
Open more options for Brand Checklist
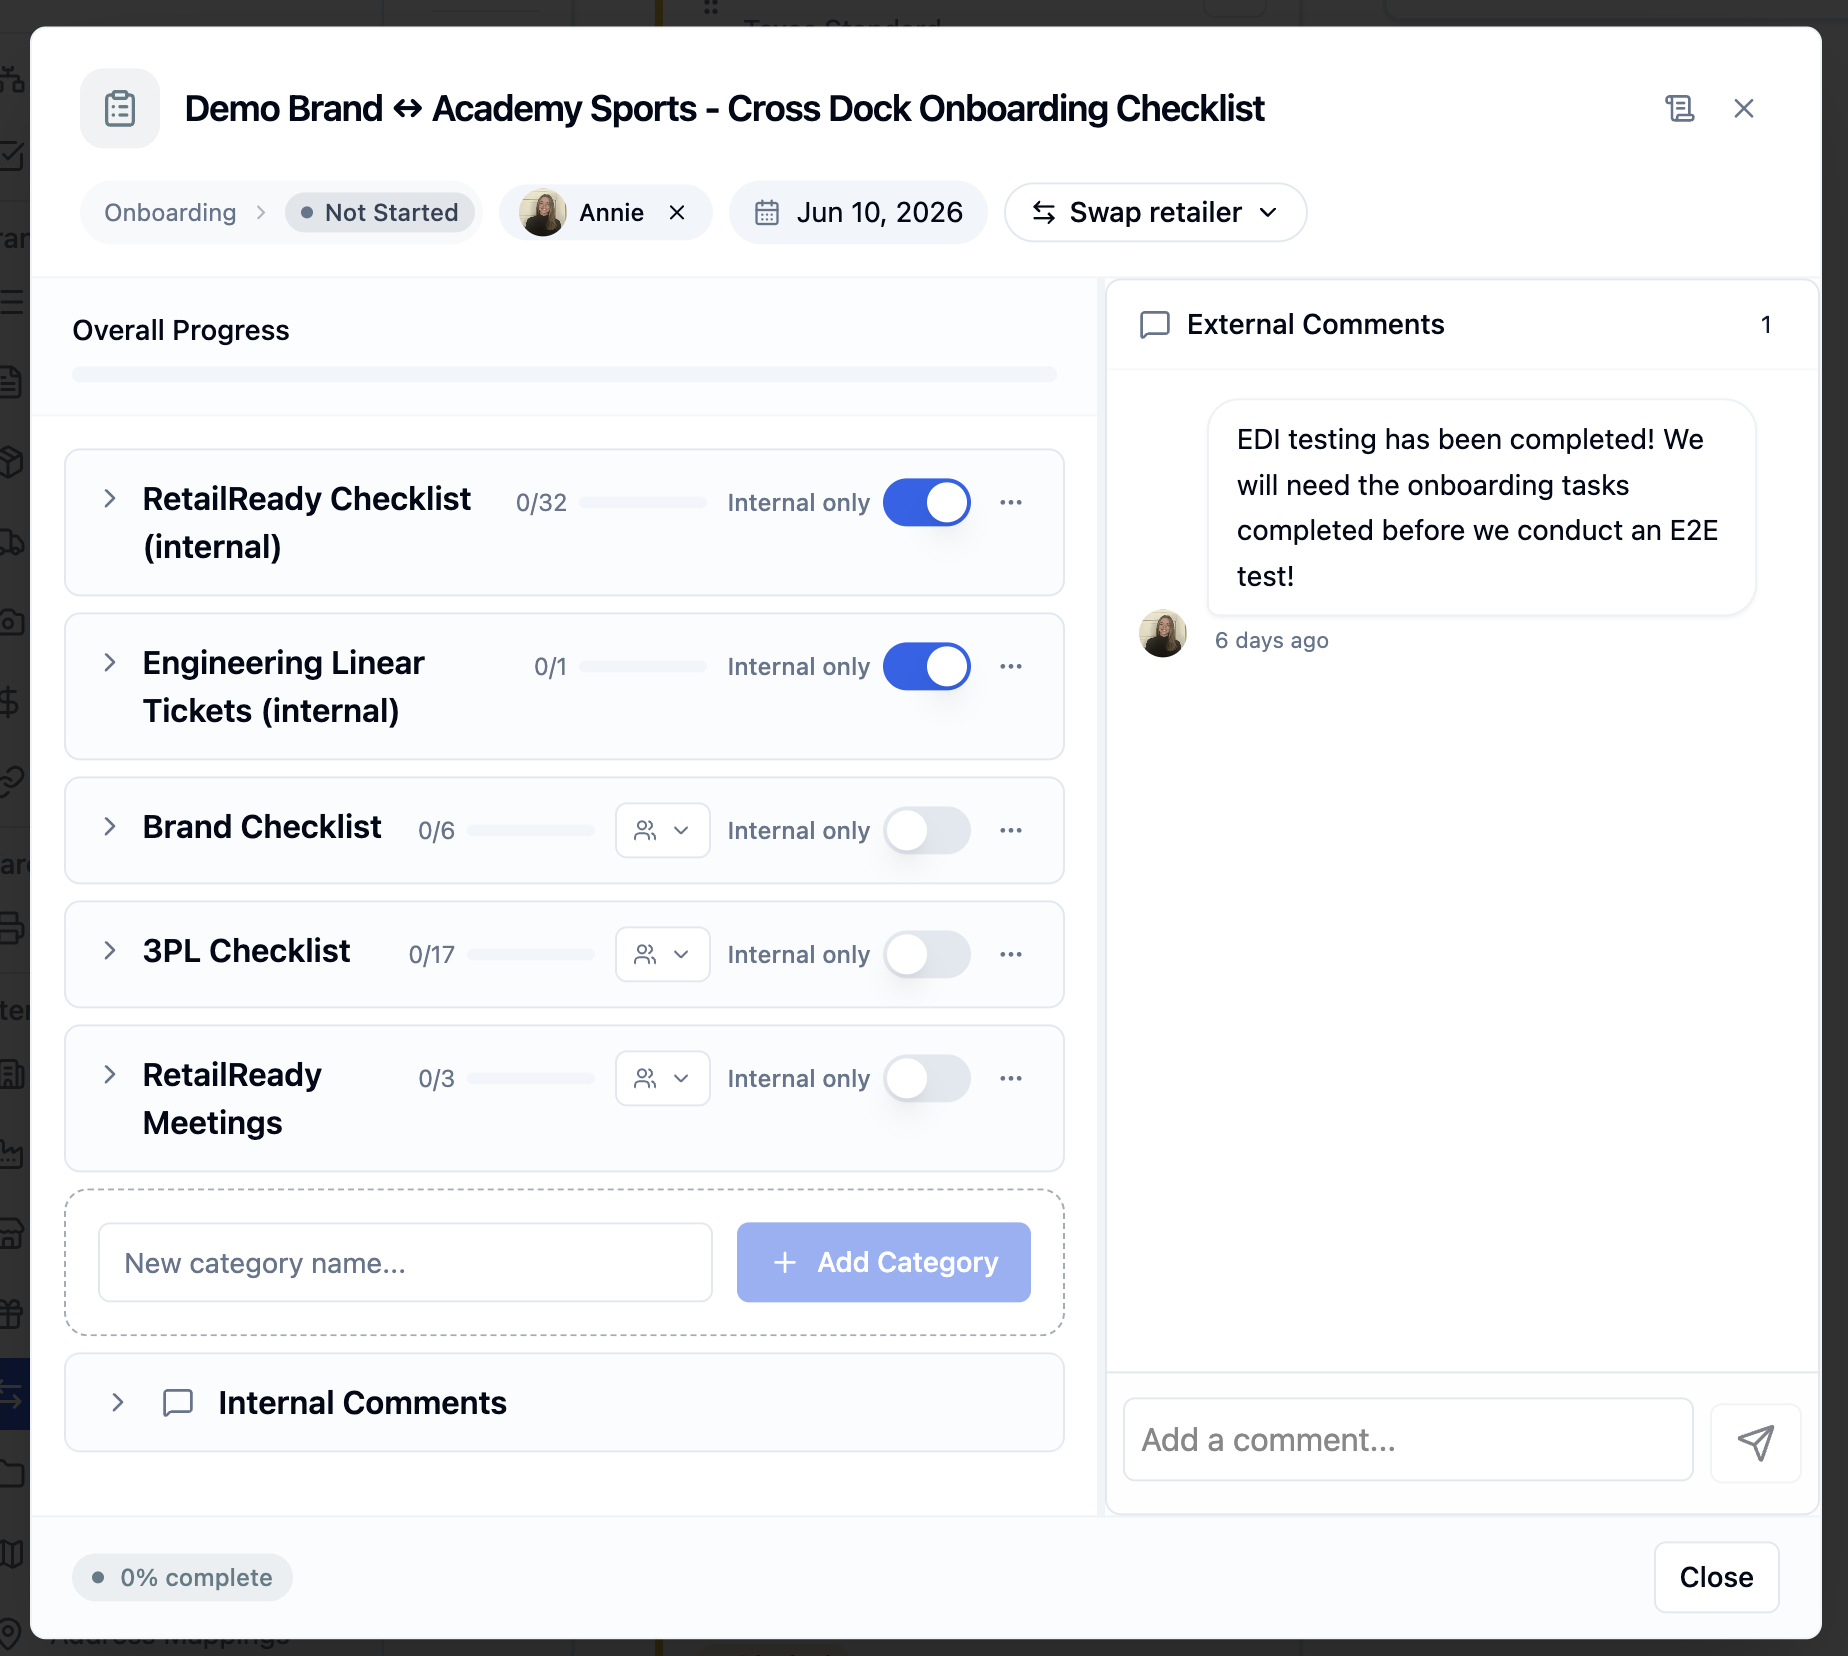pyautogui.click(x=1011, y=830)
